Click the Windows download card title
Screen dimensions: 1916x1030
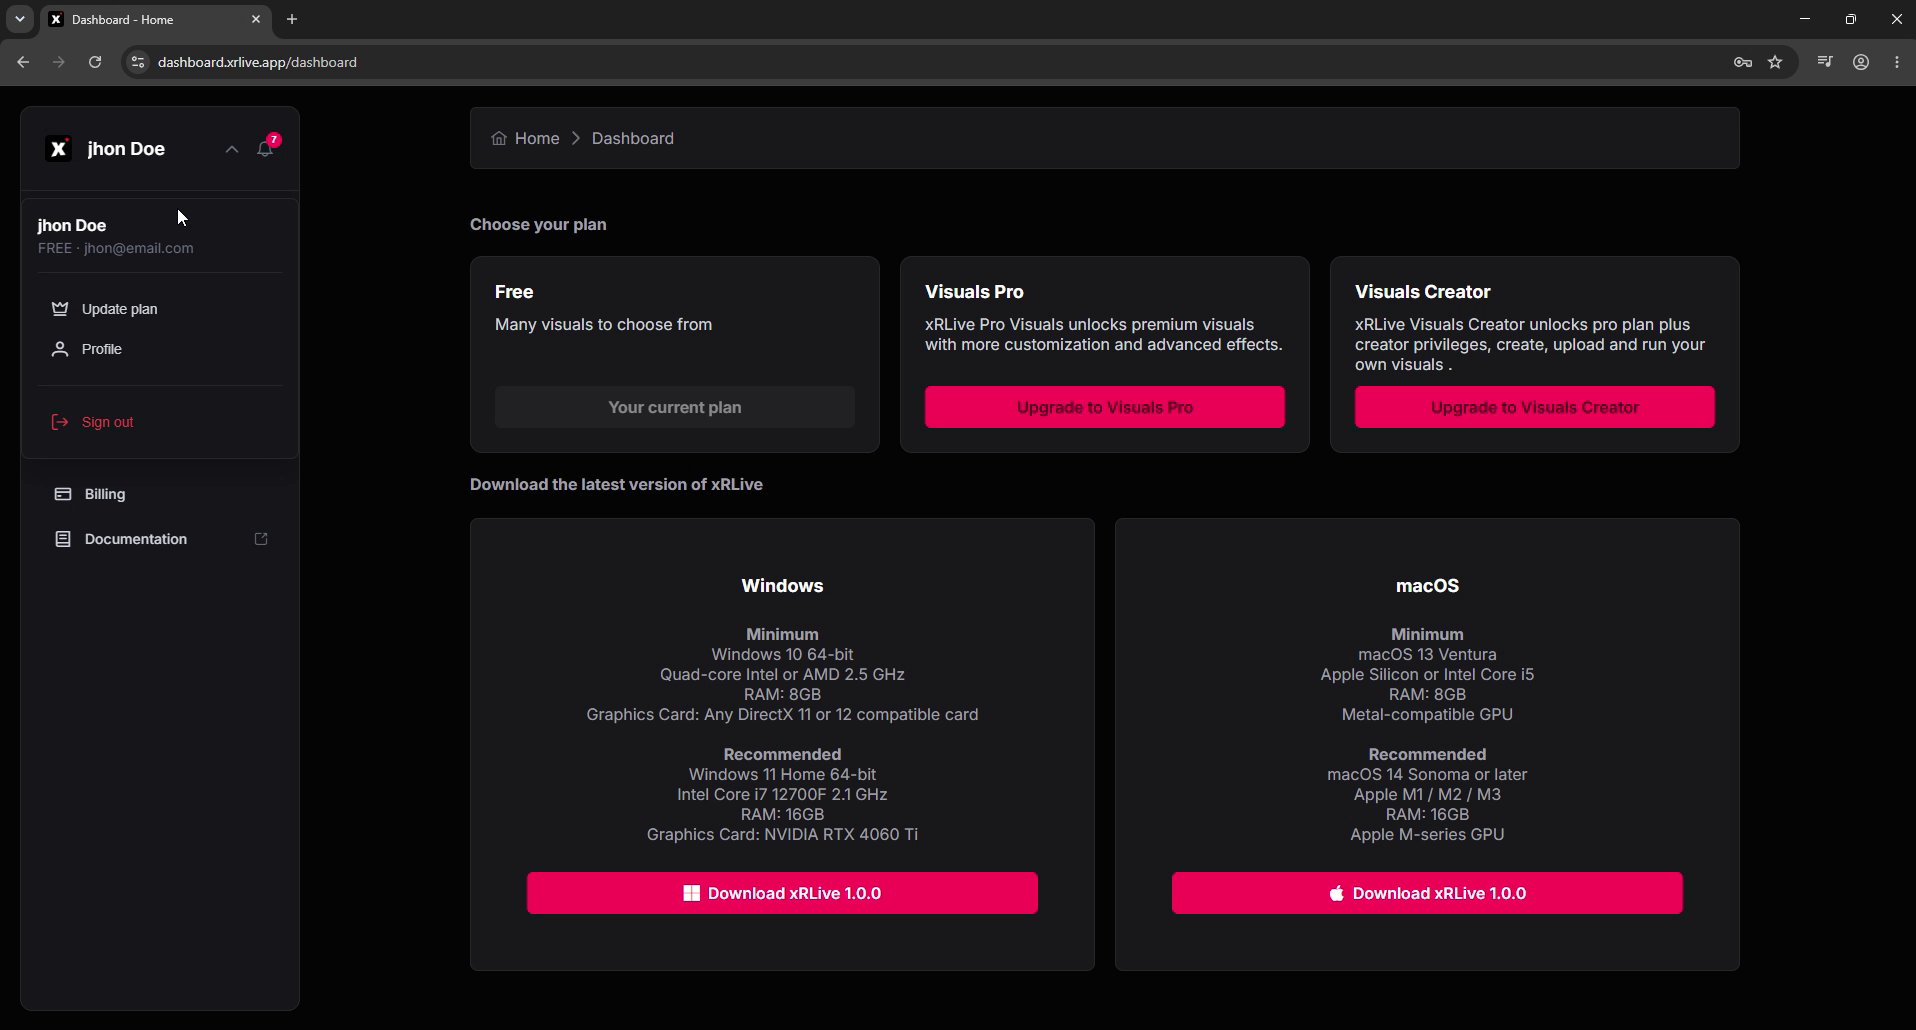pyautogui.click(x=782, y=586)
